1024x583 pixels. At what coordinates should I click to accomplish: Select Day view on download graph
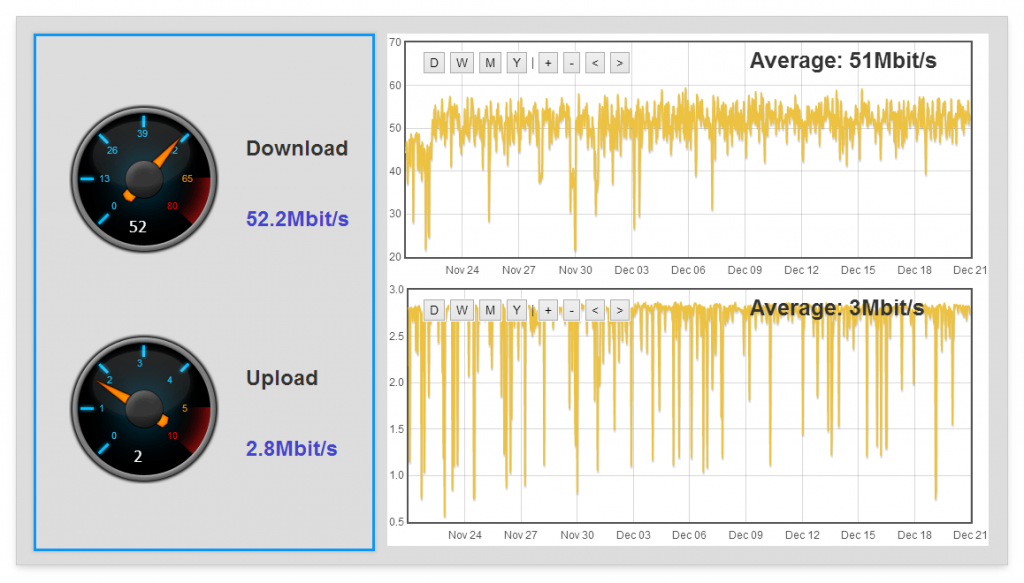point(434,62)
